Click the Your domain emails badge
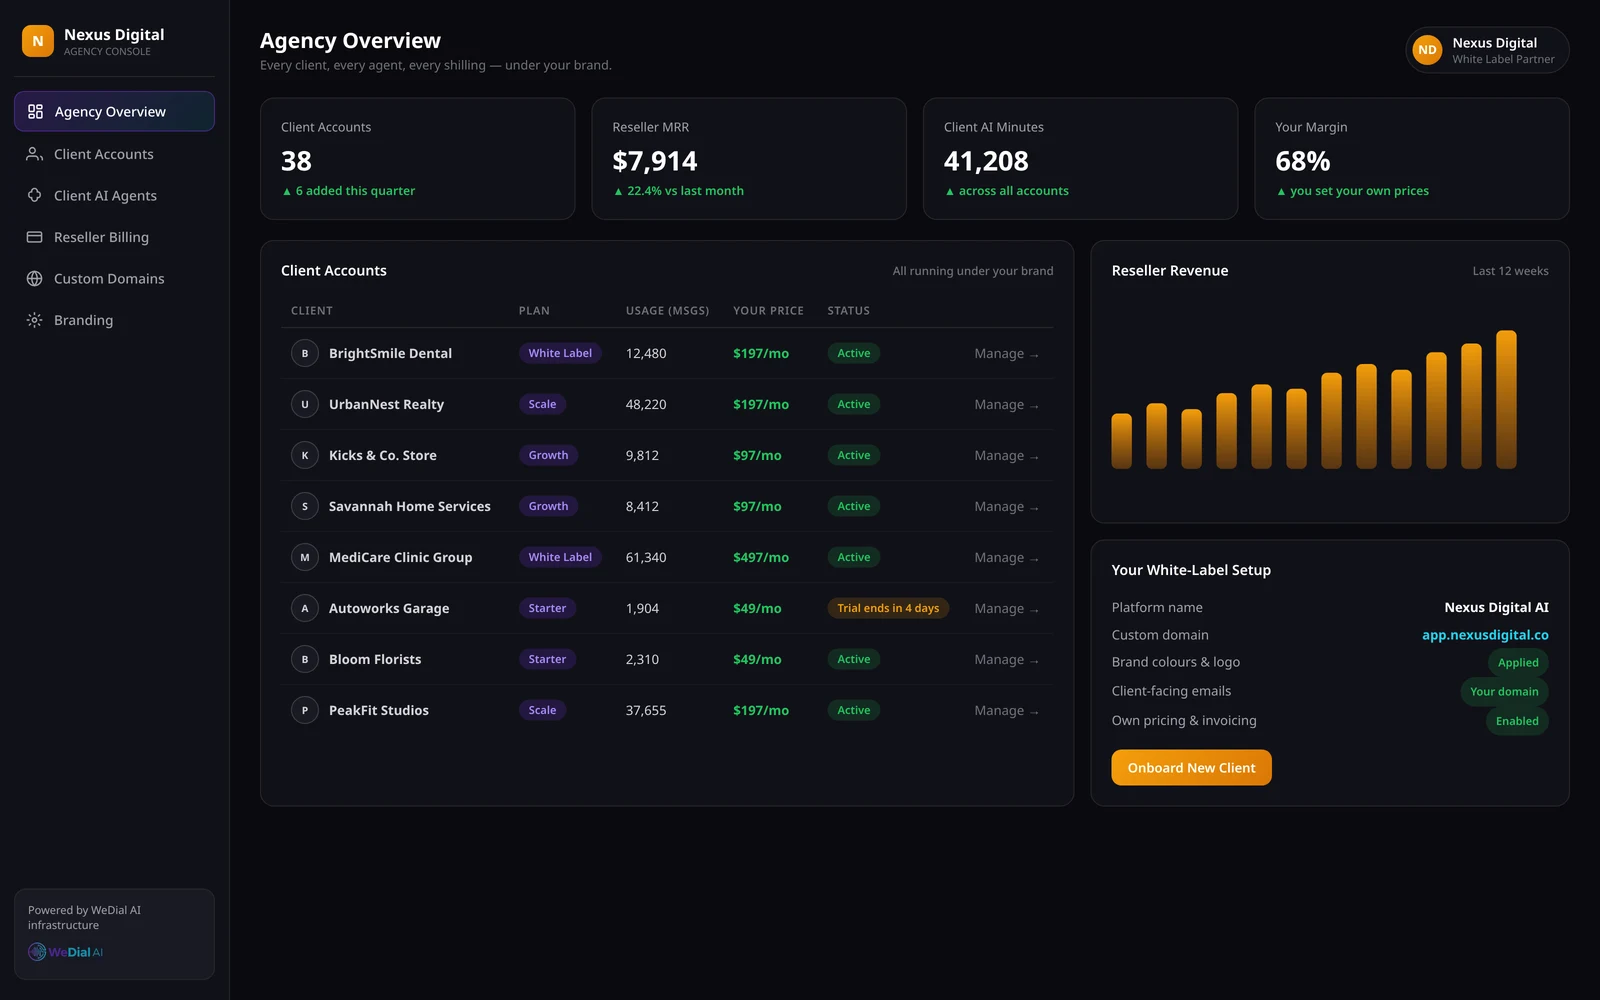 1504,692
